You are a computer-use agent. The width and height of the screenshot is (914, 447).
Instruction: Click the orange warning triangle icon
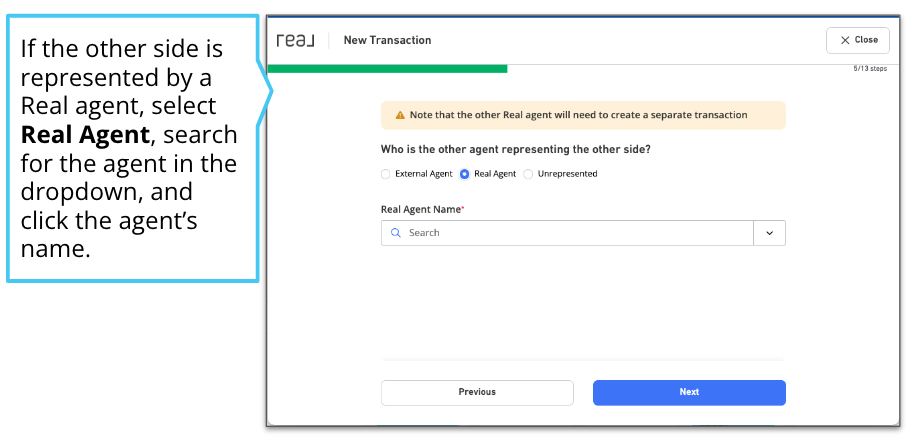[400, 115]
